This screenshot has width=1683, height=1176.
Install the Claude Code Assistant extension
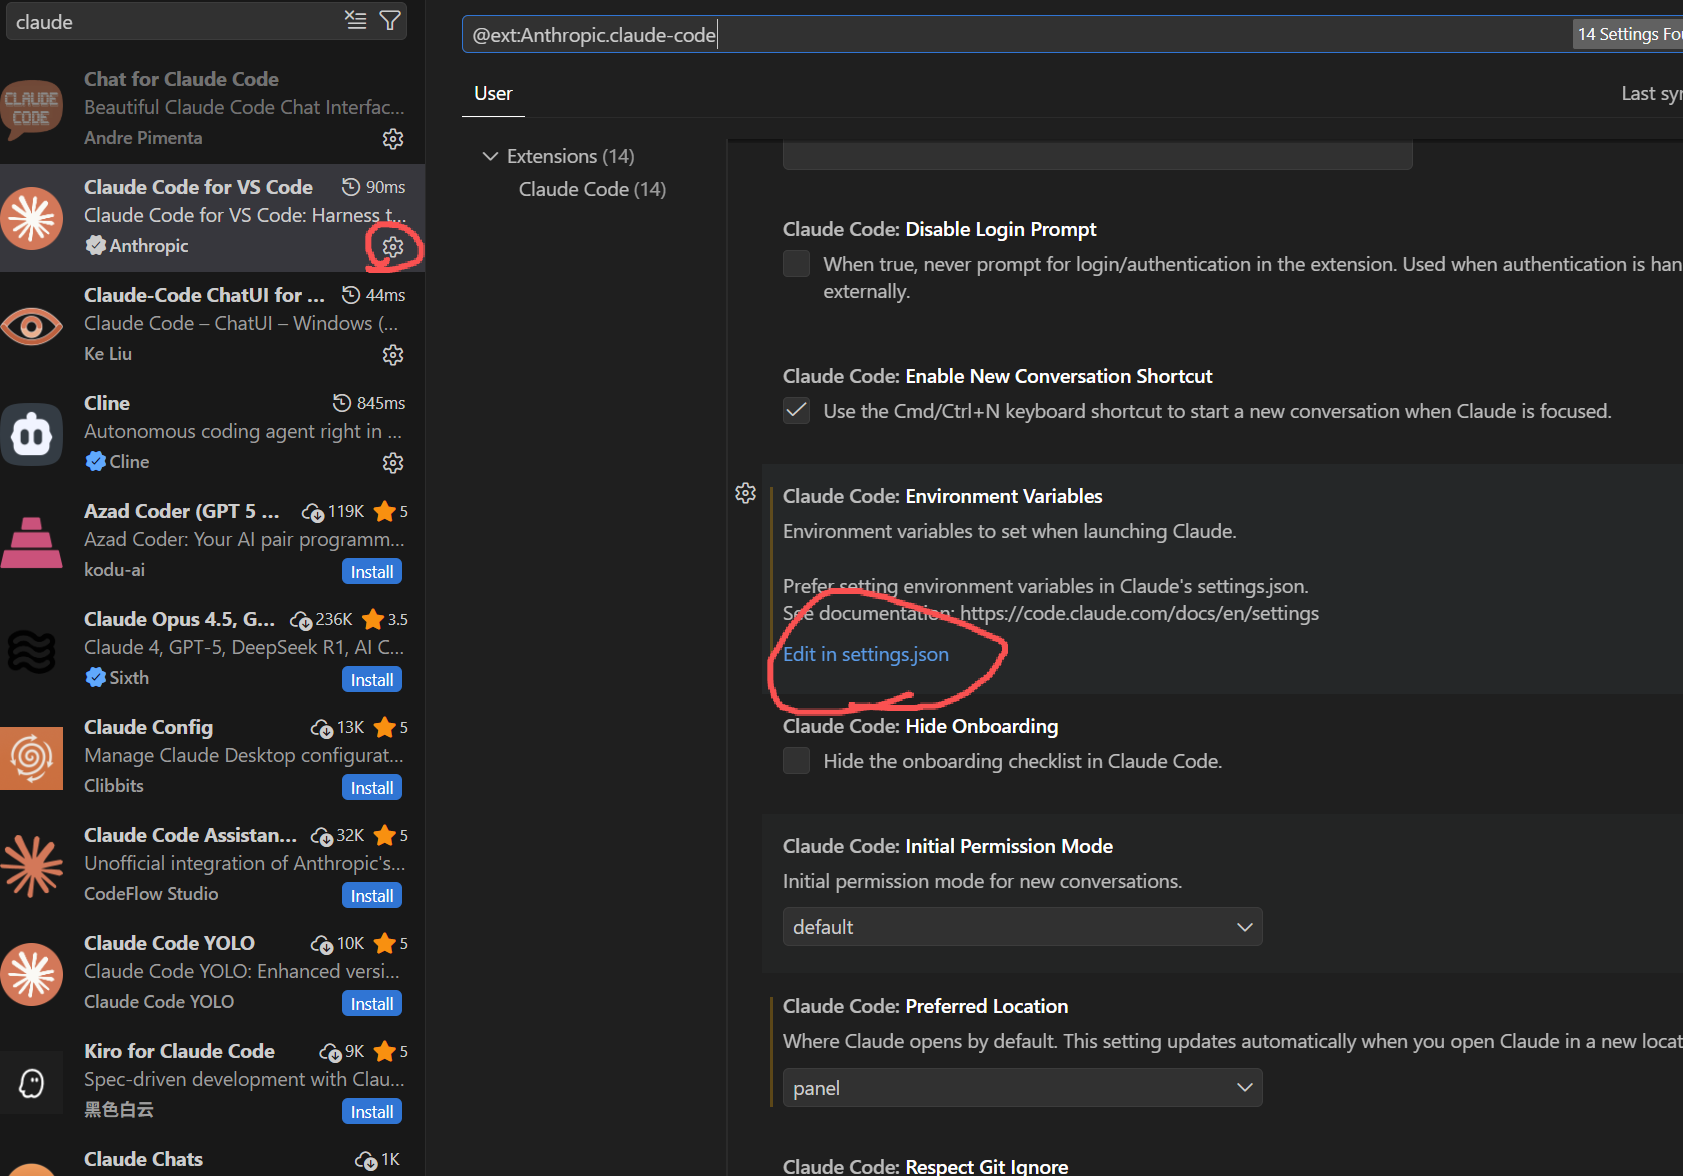pyautogui.click(x=372, y=896)
